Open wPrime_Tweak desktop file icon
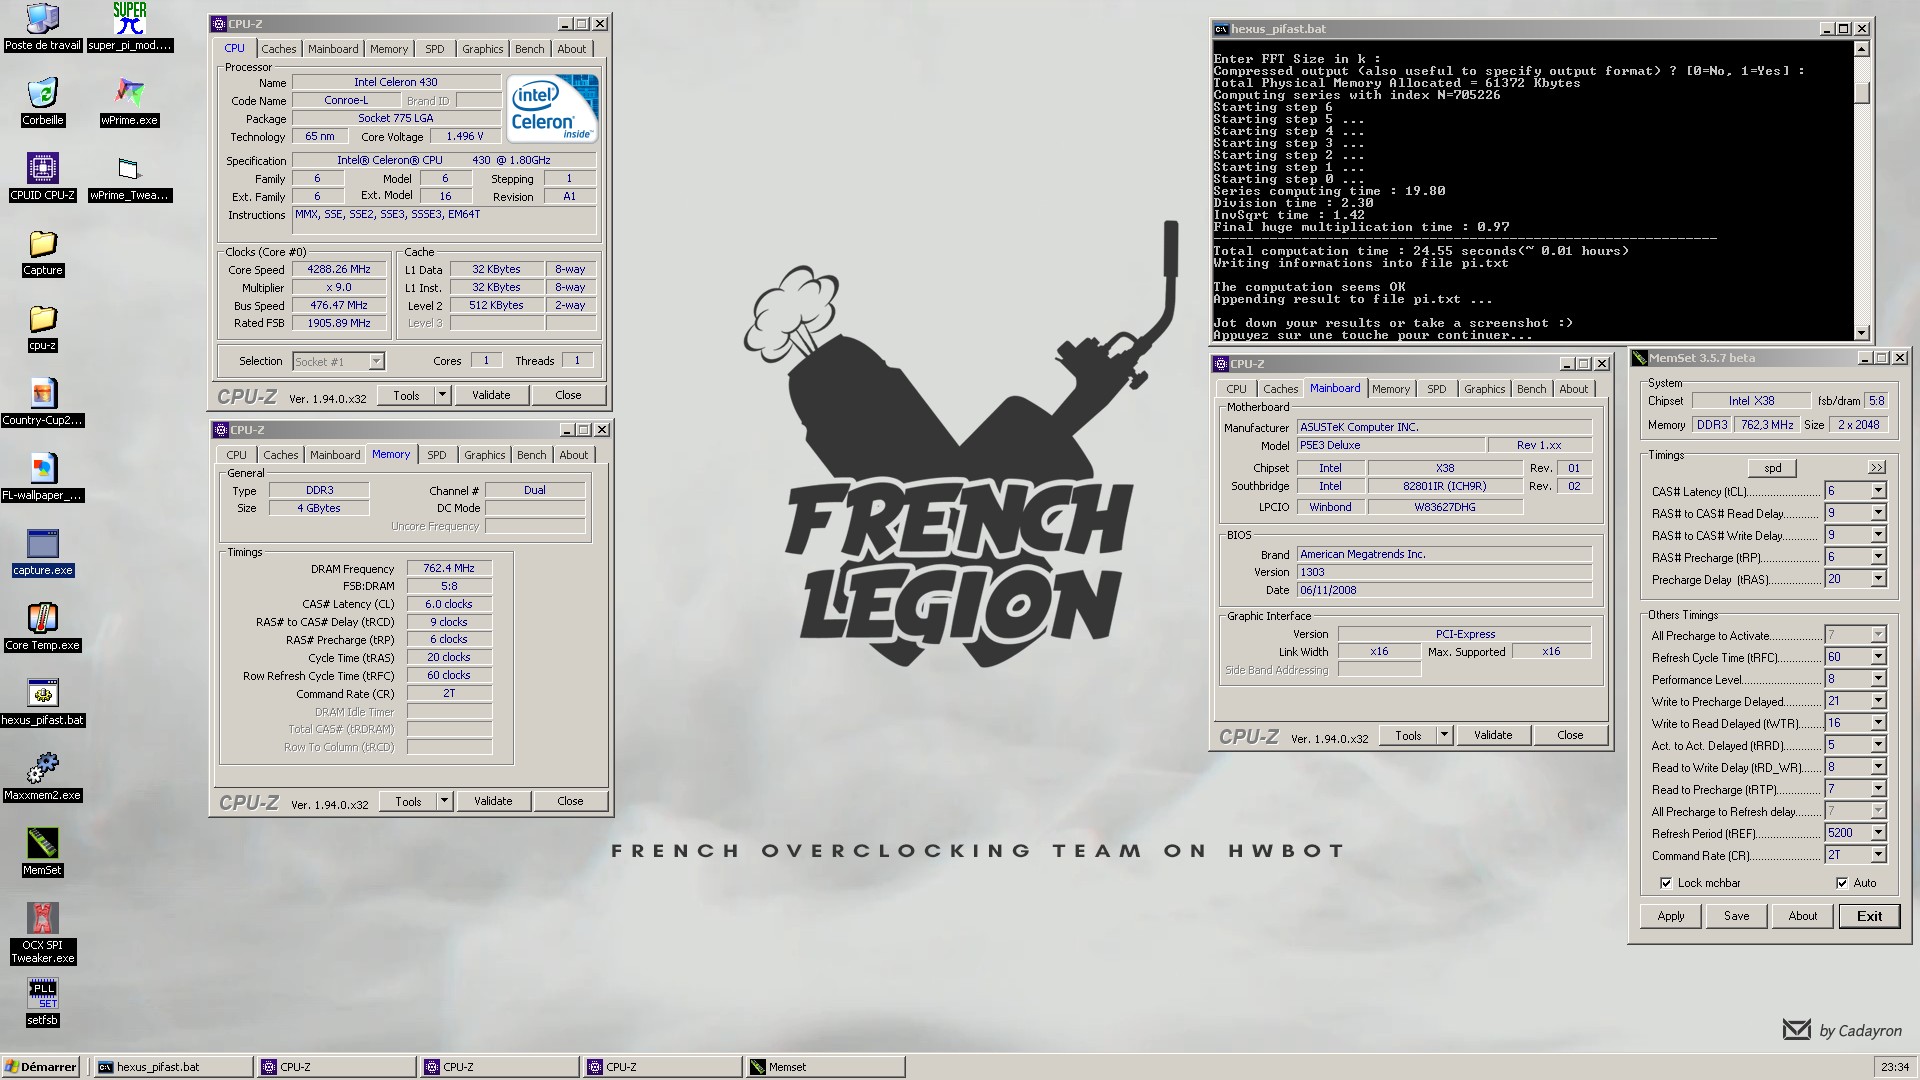 [x=130, y=177]
